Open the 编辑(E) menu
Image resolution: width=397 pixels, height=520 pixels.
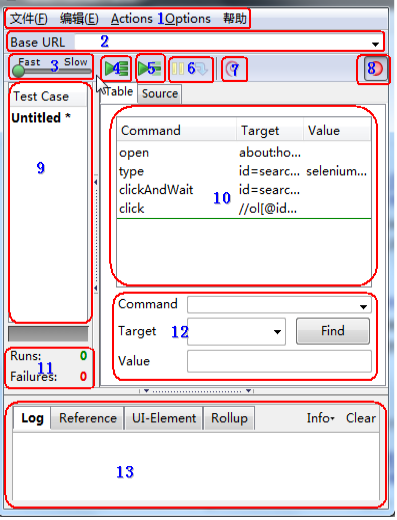79,19
